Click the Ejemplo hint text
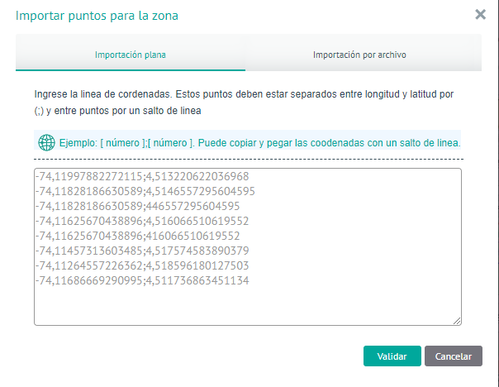 point(260,143)
